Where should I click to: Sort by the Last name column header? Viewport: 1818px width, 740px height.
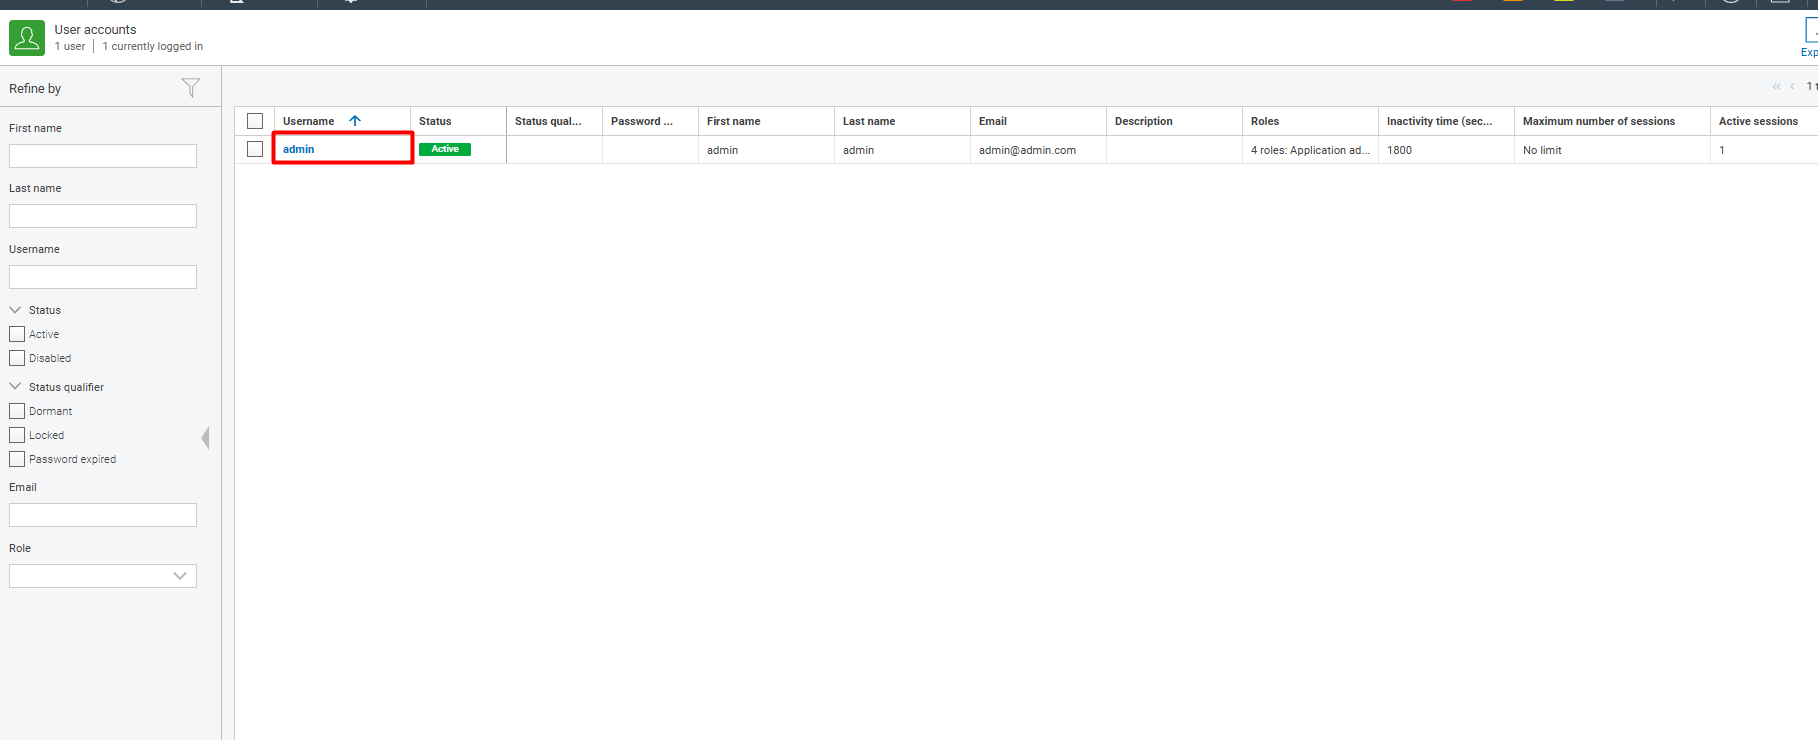pyautogui.click(x=902, y=121)
